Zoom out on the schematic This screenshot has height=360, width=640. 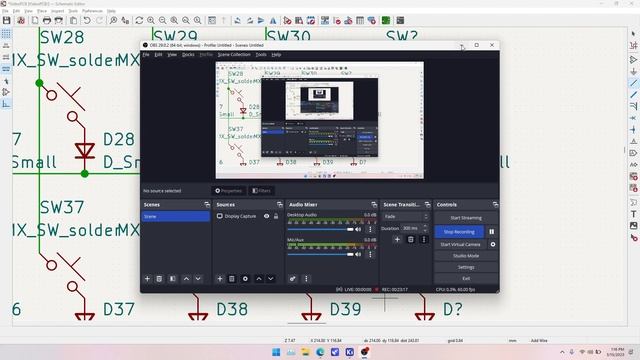pyautogui.click(x=162, y=20)
